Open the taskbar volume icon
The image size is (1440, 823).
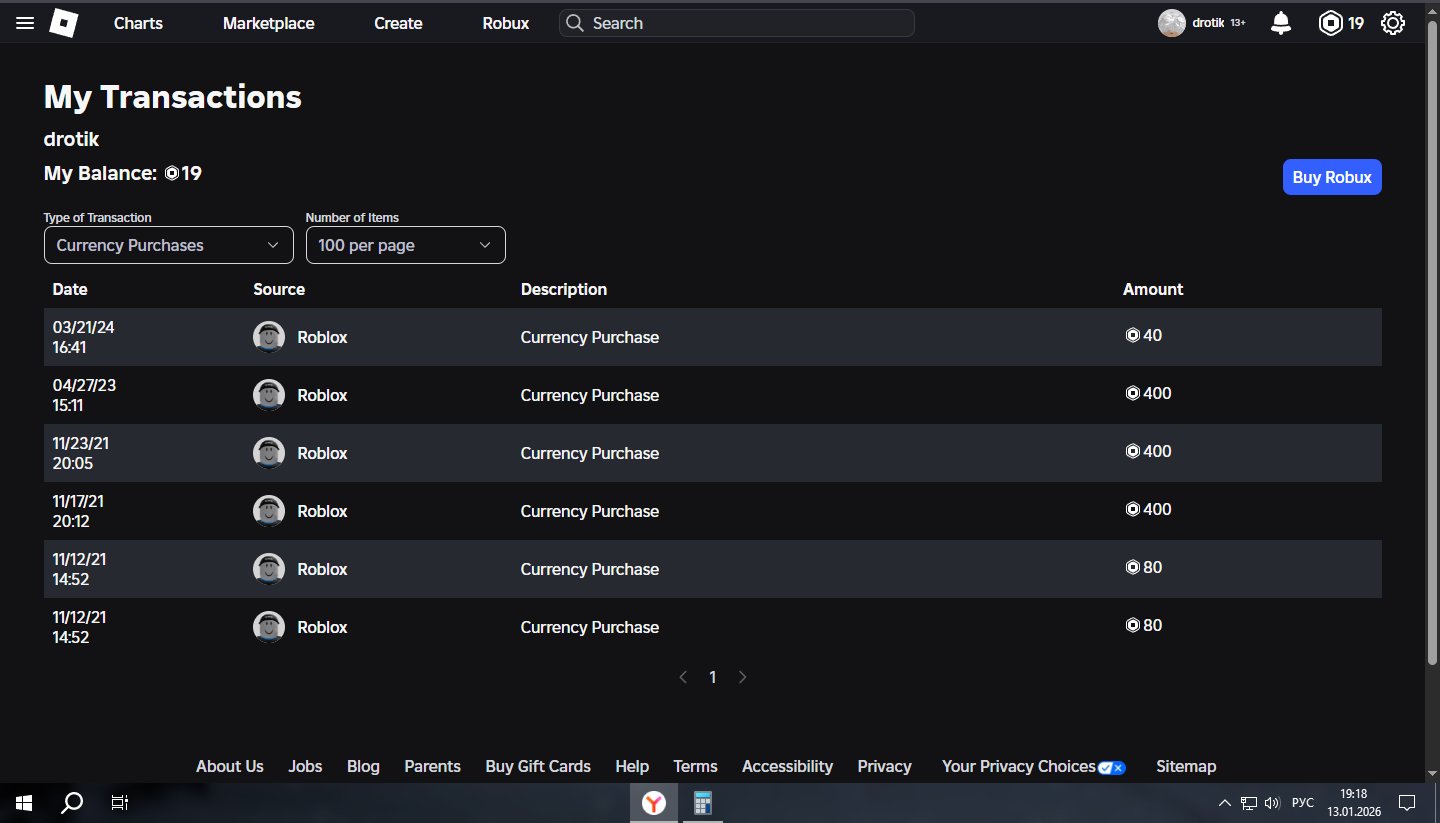[1272, 803]
